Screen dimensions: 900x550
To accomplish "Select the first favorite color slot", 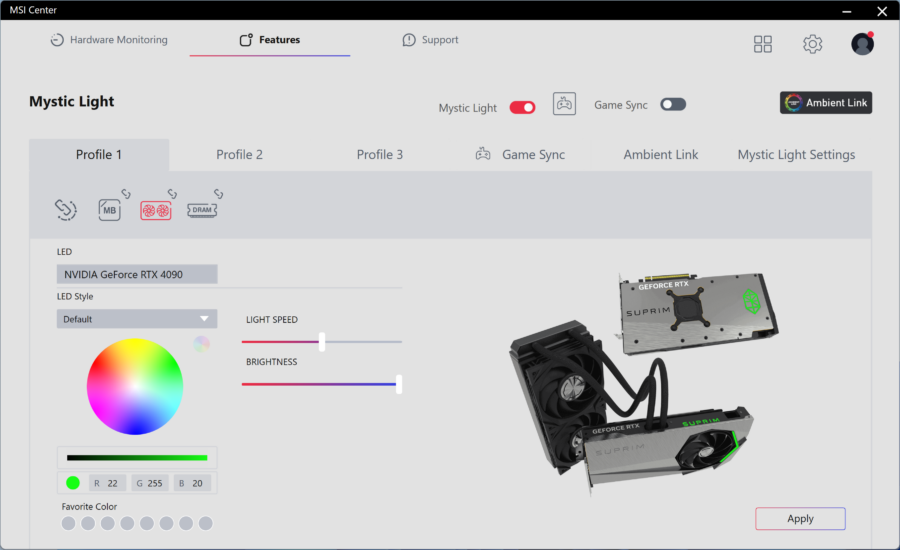I will 68,523.
